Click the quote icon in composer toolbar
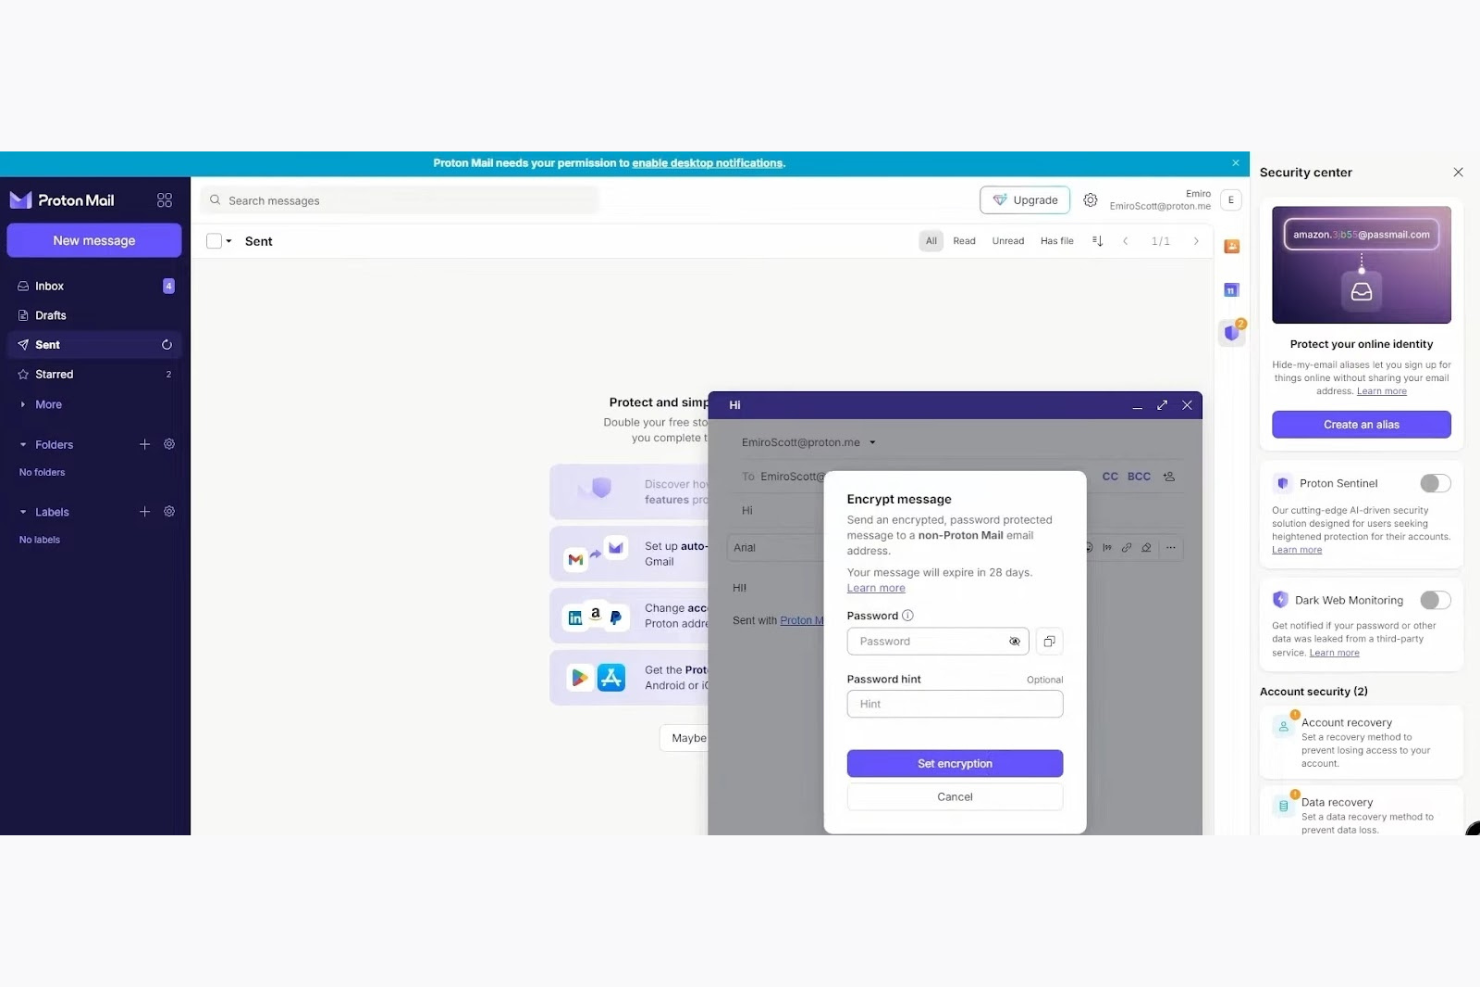 (x=1107, y=548)
